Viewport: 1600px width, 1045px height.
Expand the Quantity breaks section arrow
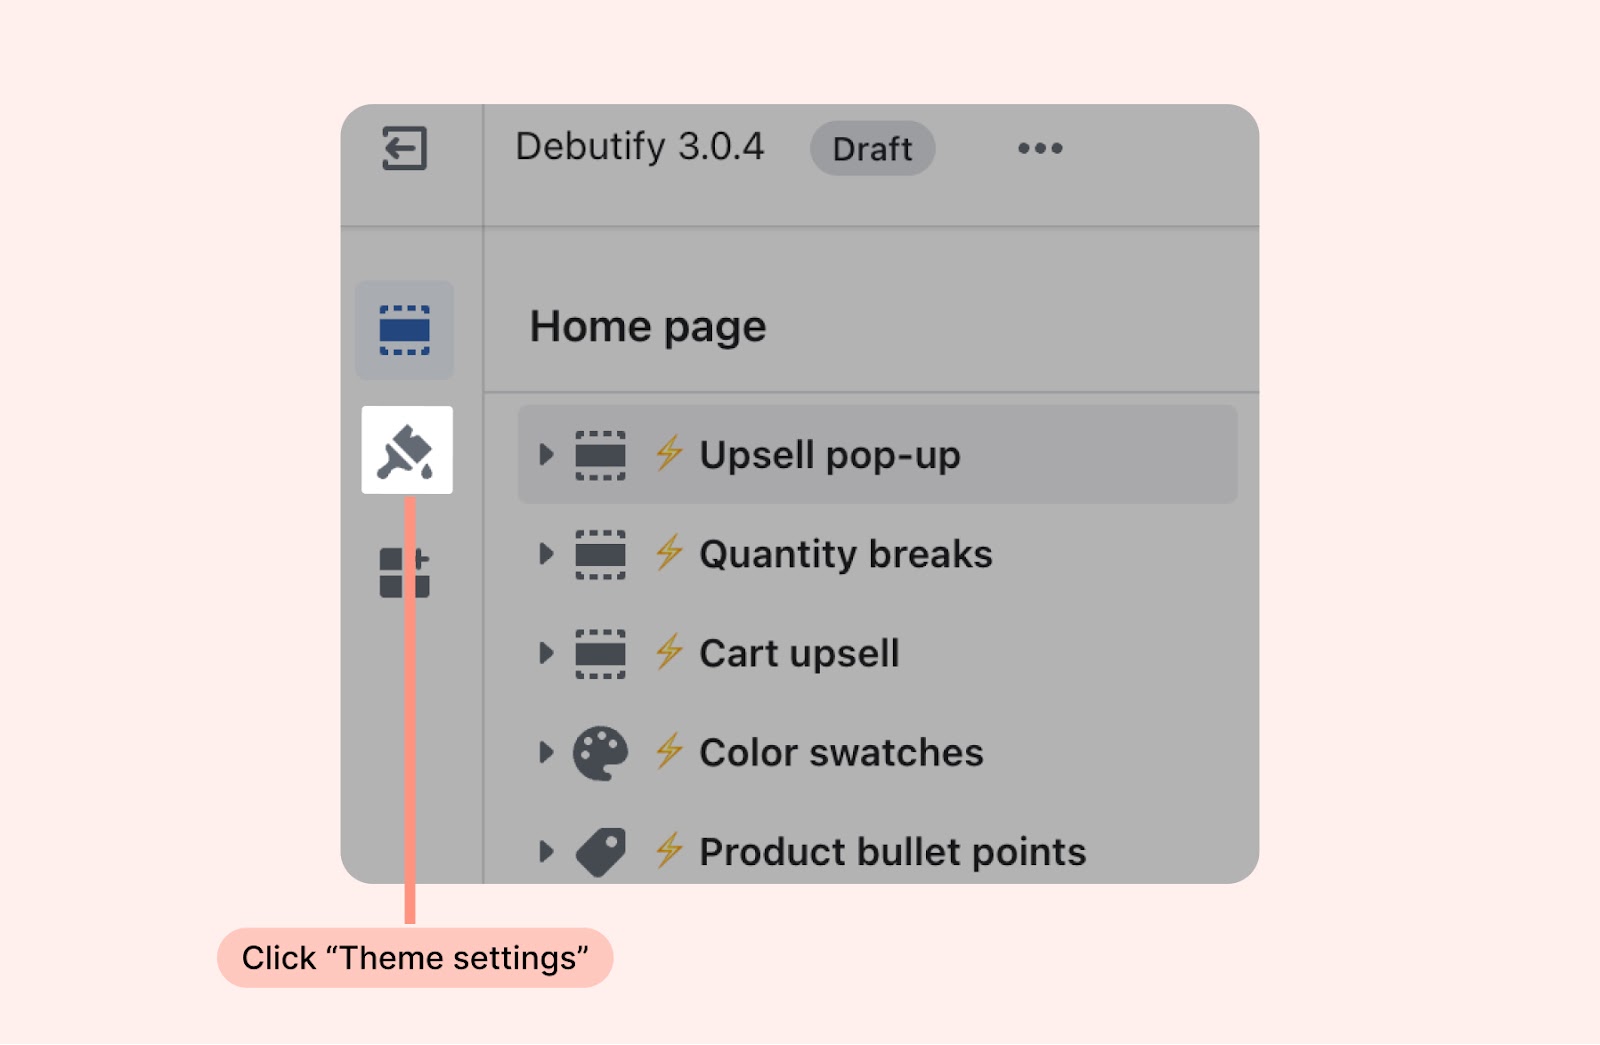[546, 554]
